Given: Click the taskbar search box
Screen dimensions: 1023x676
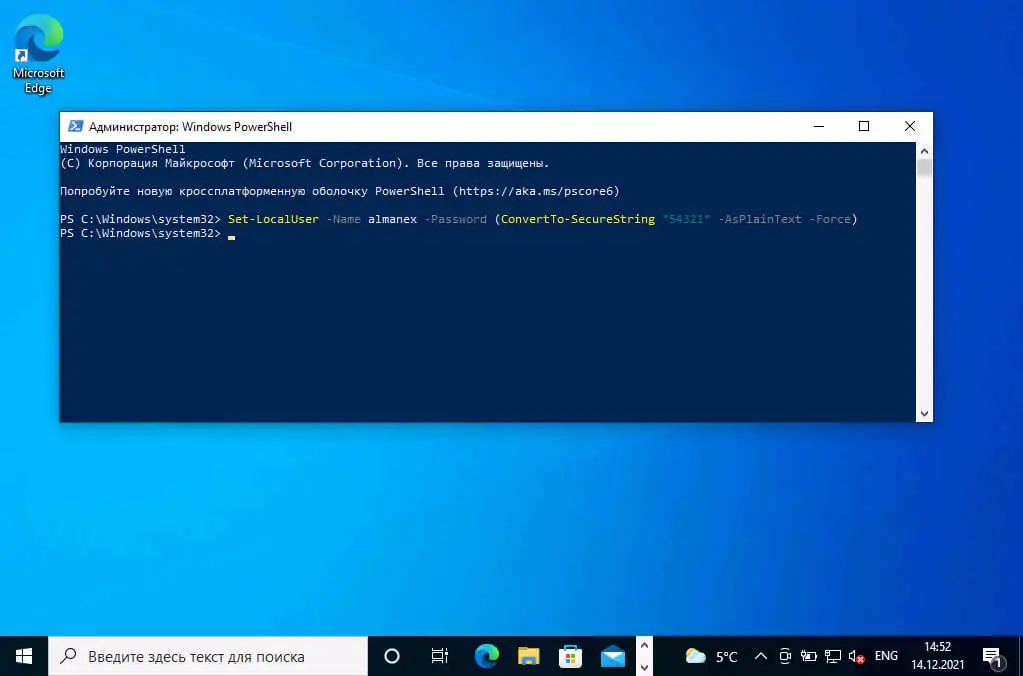Looking at the screenshot, I should pos(208,656).
